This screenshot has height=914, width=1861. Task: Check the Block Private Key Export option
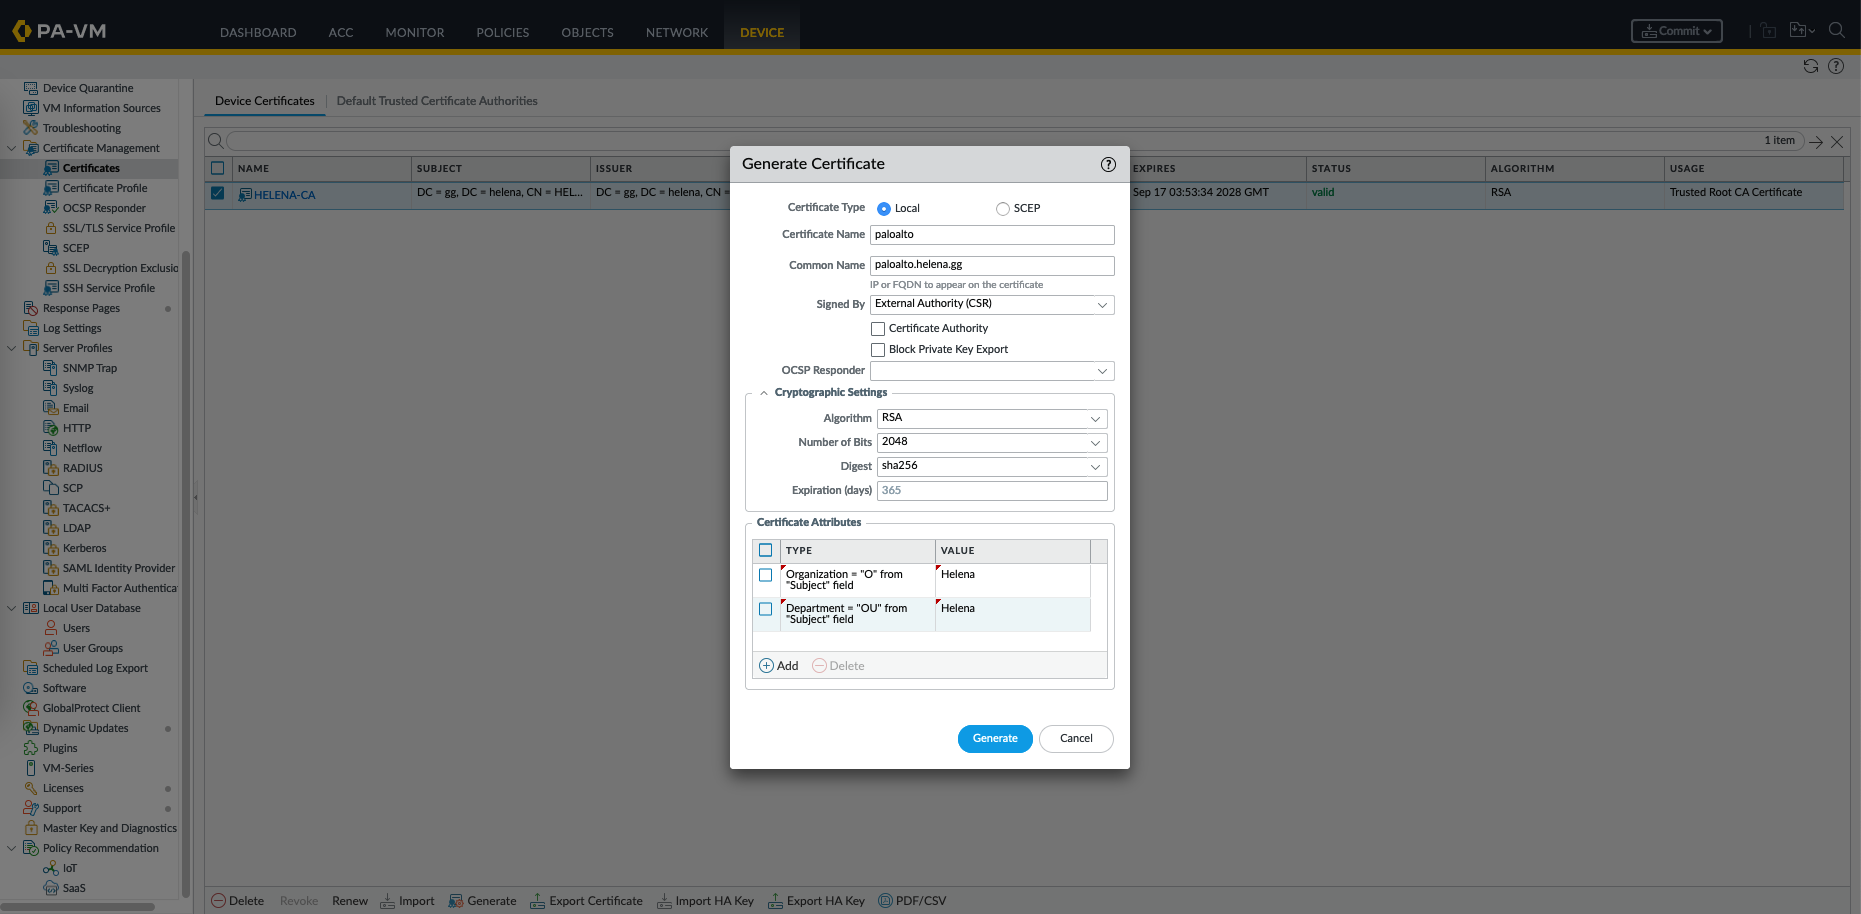click(878, 350)
